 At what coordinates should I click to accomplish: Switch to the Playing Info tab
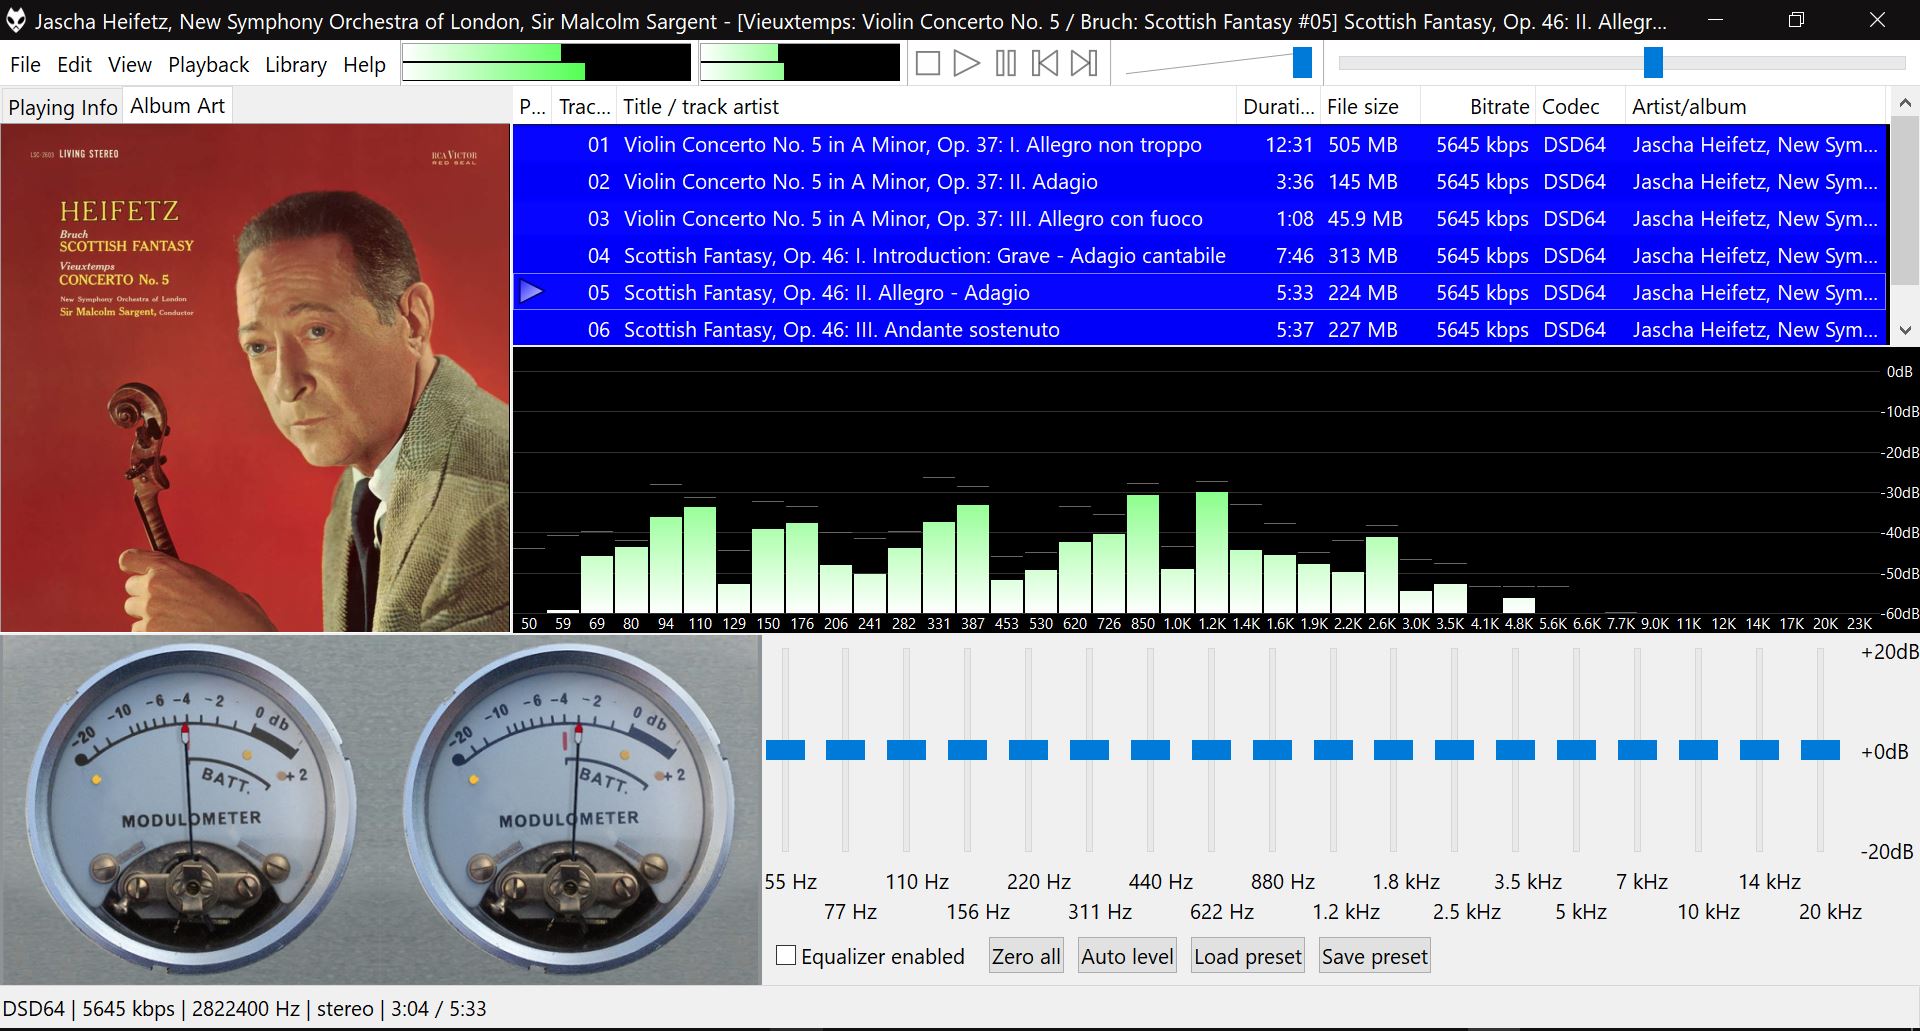pyautogui.click(x=62, y=107)
